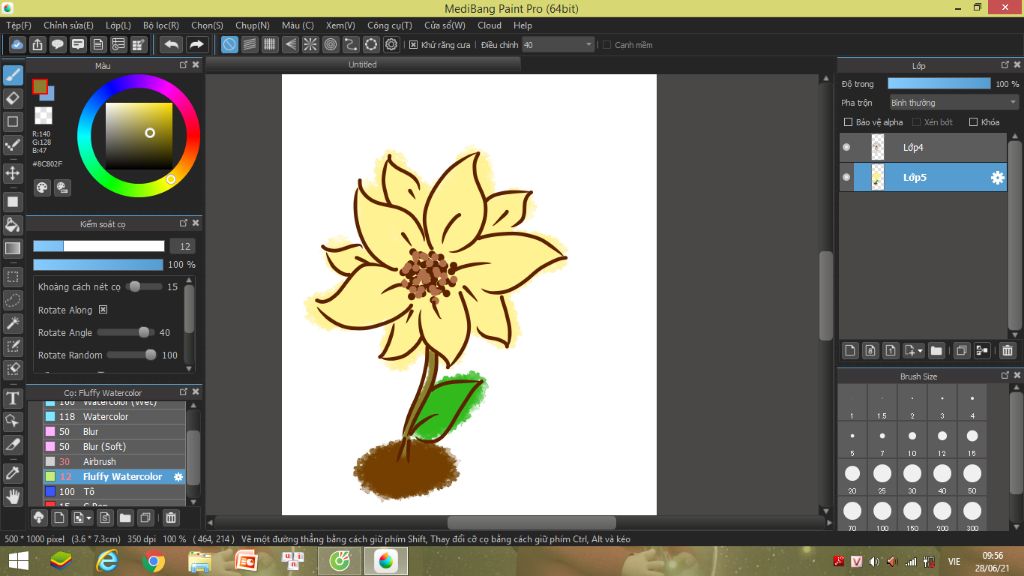Screen dimensions: 1024x576
Task: Enable the circle snap guide
Action: (330, 44)
